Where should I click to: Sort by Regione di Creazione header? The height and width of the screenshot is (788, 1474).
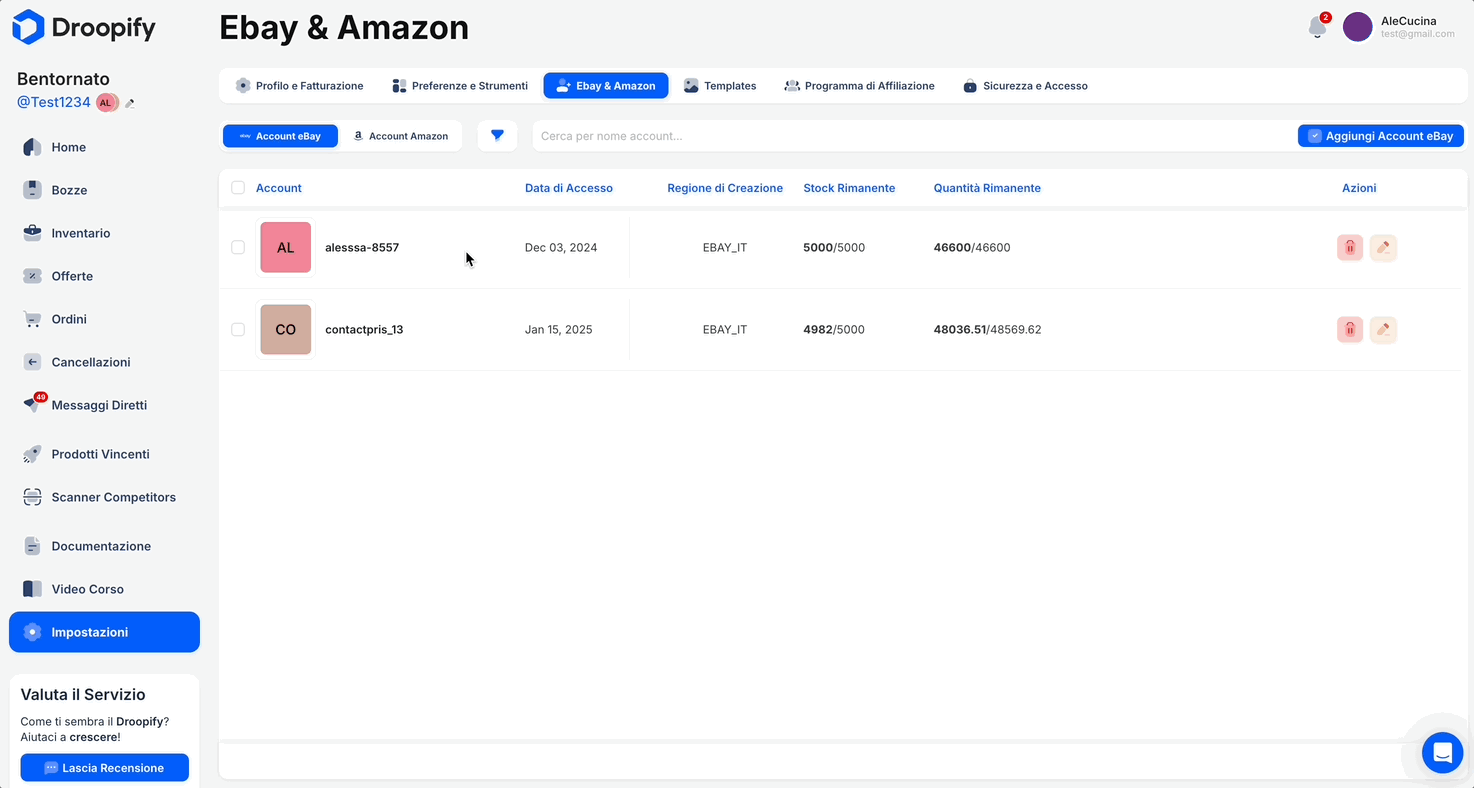coord(725,188)
